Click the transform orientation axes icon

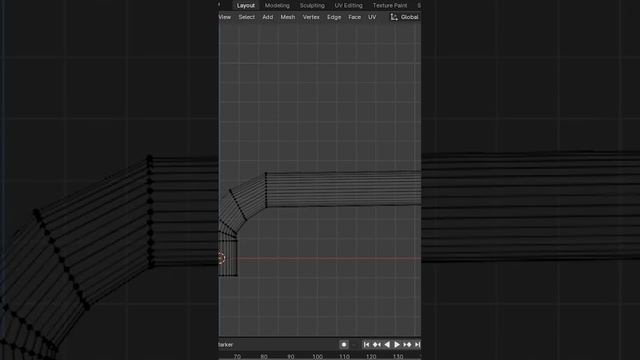[x=394, y=17]
